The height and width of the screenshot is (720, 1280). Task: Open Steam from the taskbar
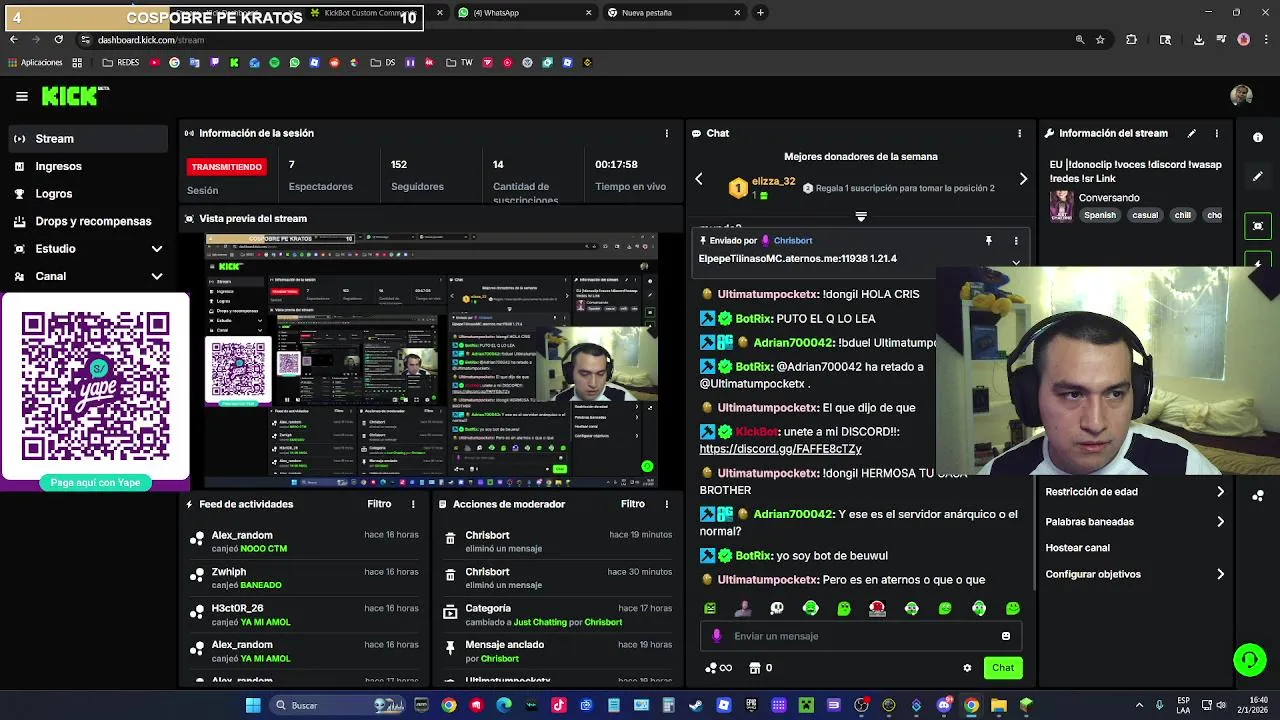click(x=696, y=705)
